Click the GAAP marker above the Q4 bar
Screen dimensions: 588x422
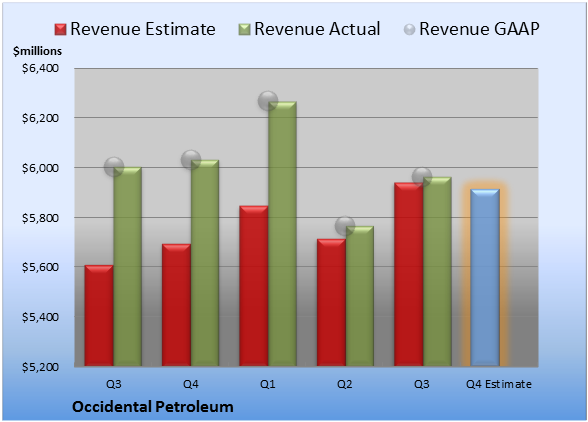191,159
